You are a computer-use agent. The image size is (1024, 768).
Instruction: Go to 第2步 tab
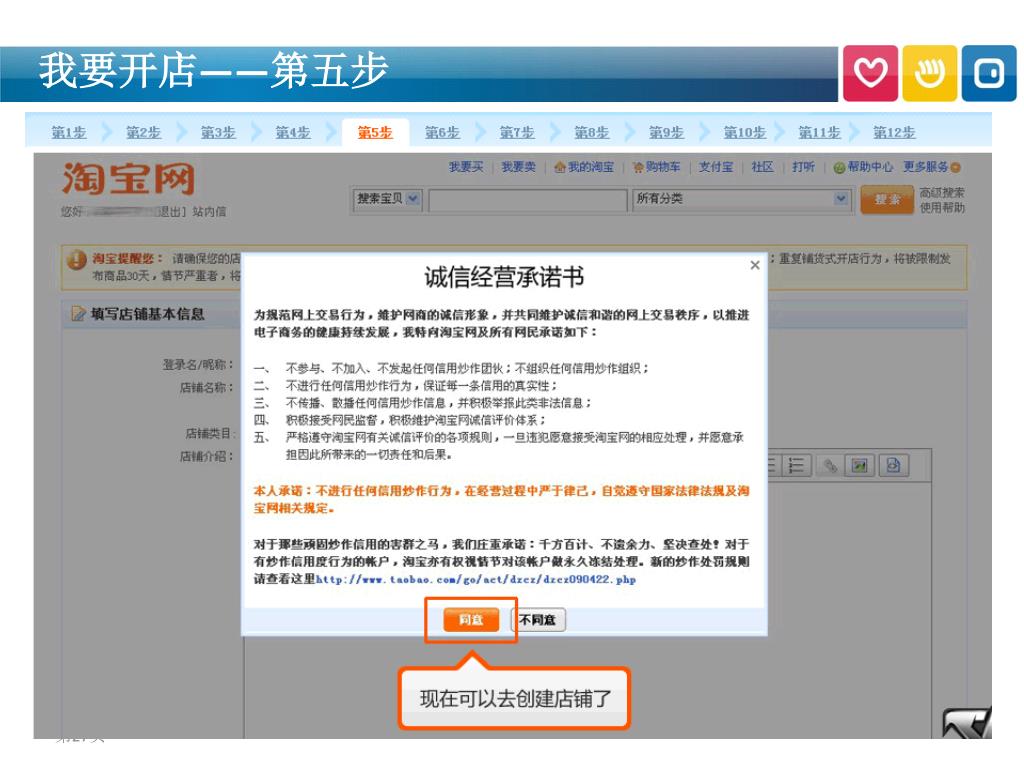143,133
